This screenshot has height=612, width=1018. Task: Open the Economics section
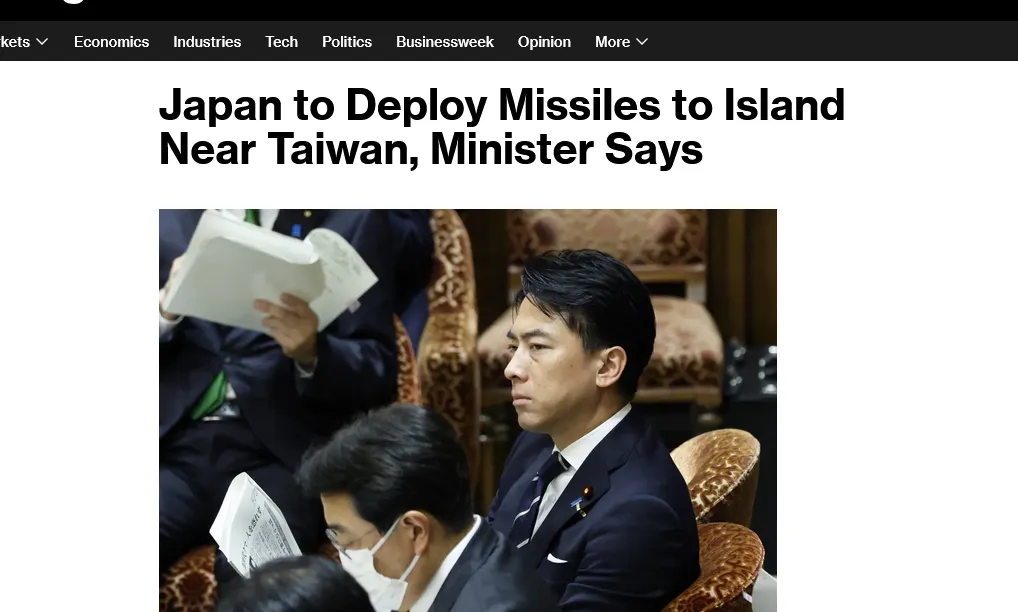click(112, 42)
